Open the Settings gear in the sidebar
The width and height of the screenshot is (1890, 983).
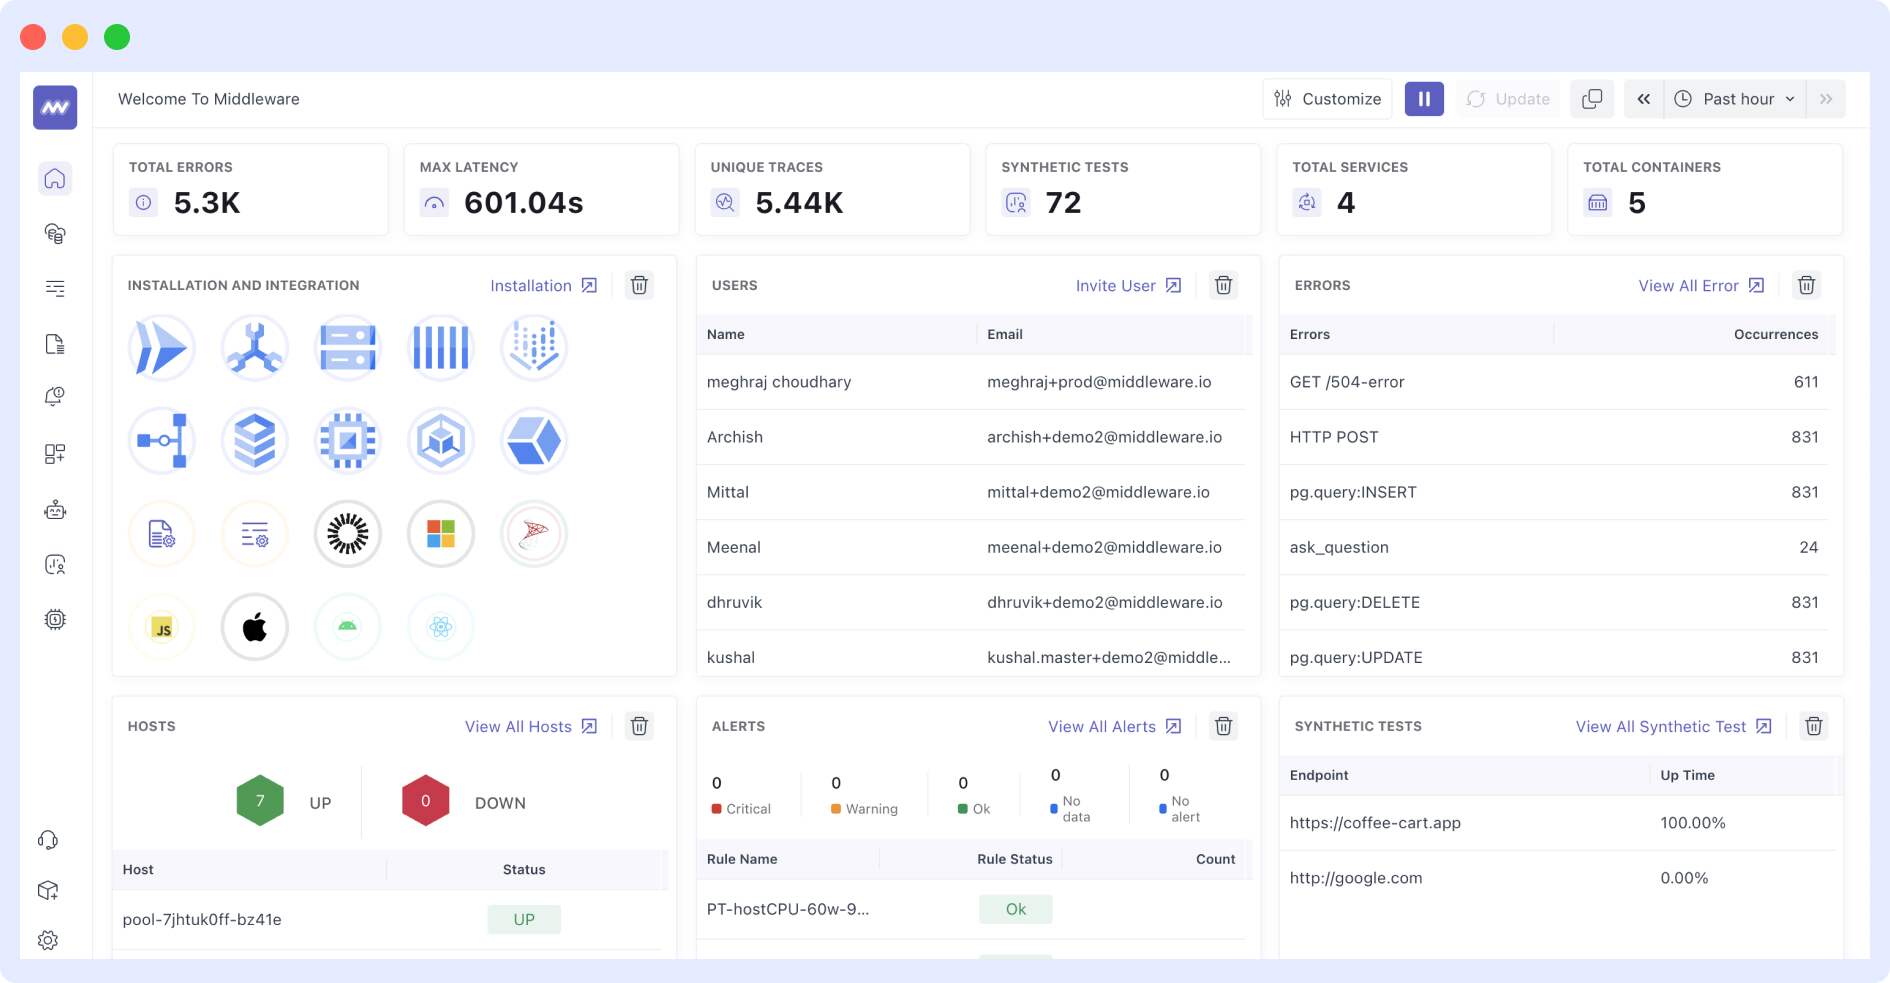47,940
